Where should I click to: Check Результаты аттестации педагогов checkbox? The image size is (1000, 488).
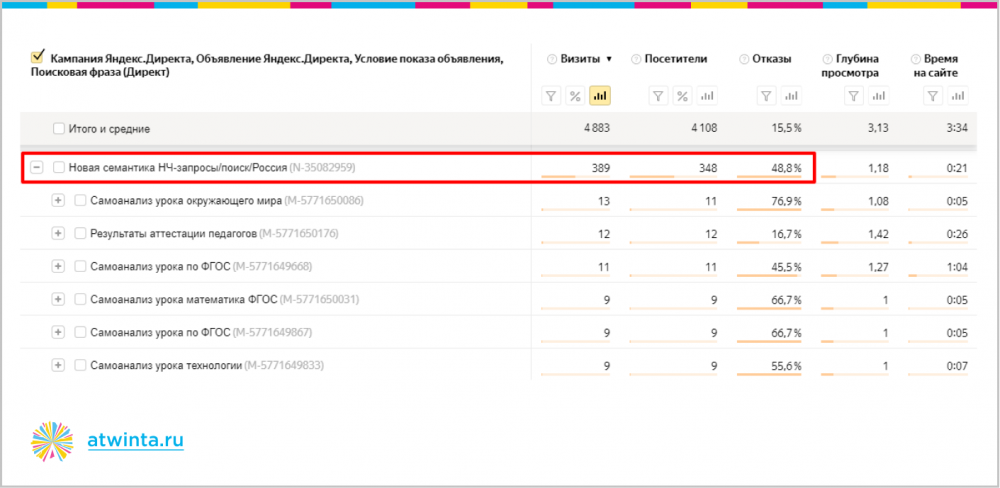tap(80, 233)
